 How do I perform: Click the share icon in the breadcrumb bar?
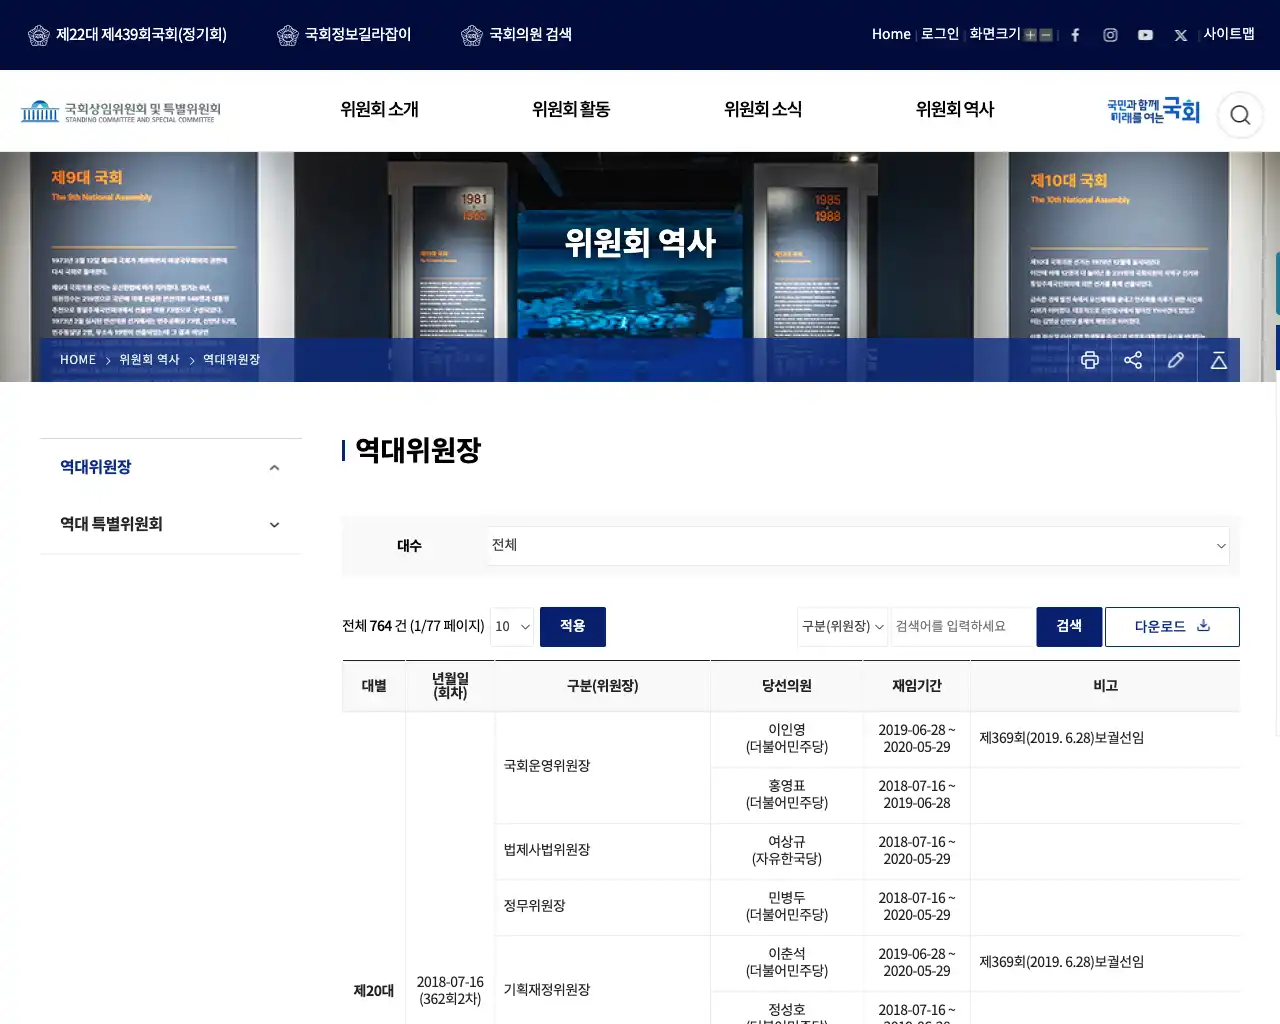1133,360
